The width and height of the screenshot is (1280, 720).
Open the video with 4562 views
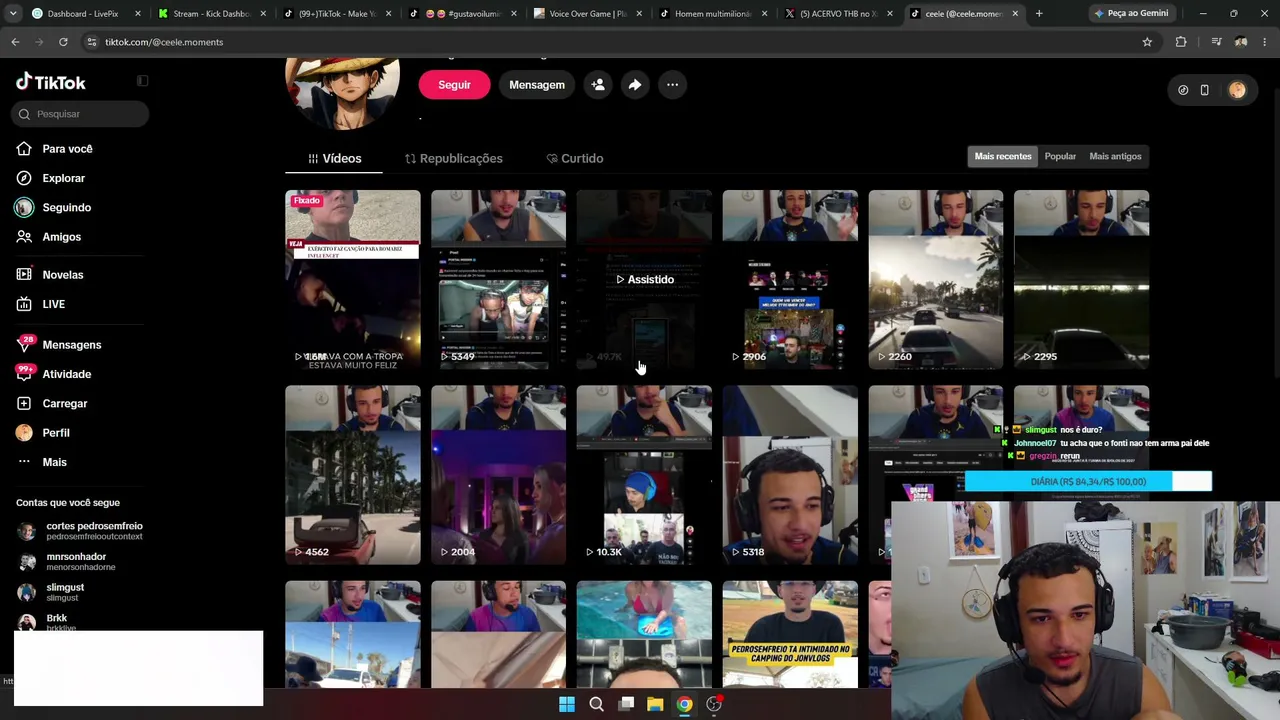pos(353,475)
